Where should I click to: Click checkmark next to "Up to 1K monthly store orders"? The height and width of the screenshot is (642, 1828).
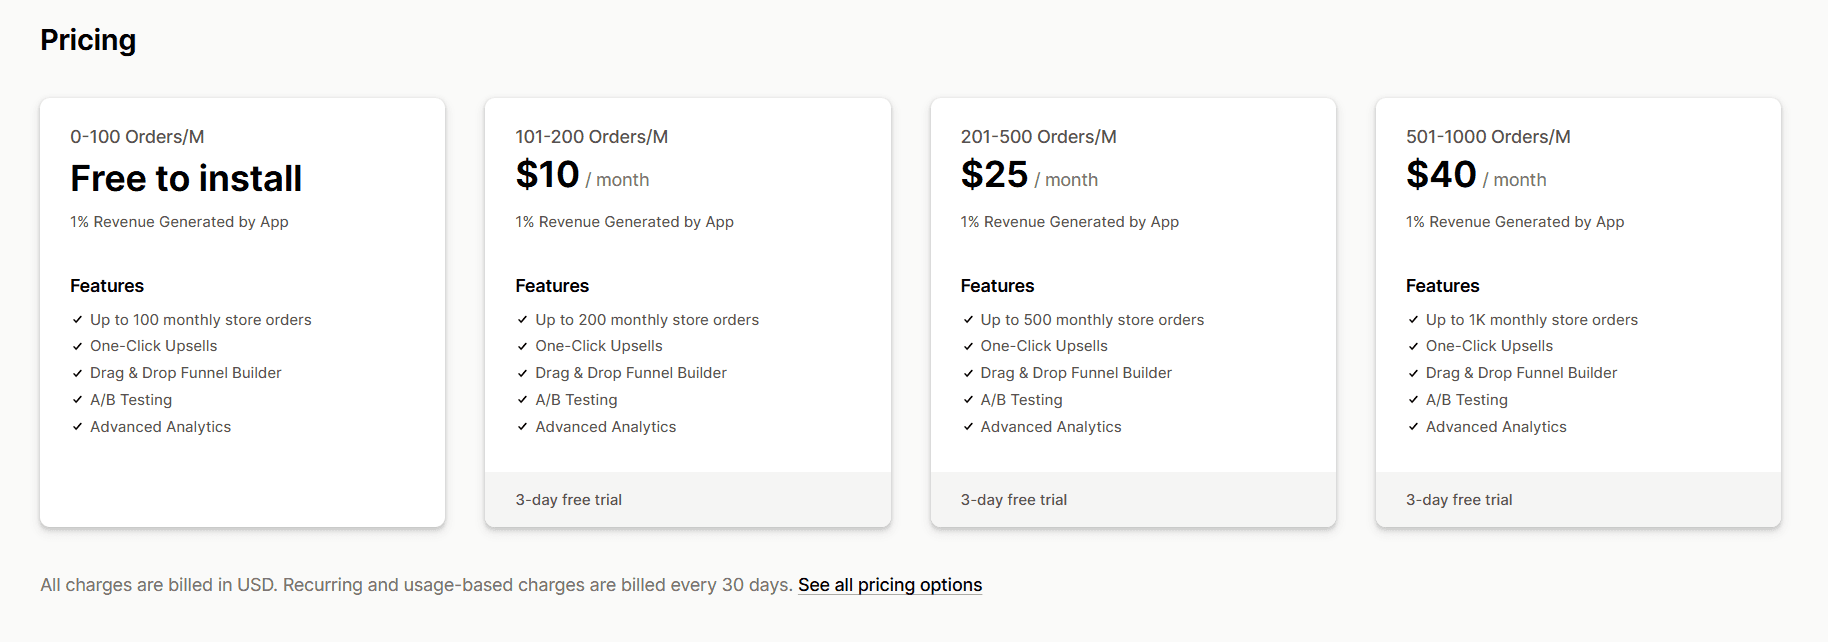coord(1412,319)
